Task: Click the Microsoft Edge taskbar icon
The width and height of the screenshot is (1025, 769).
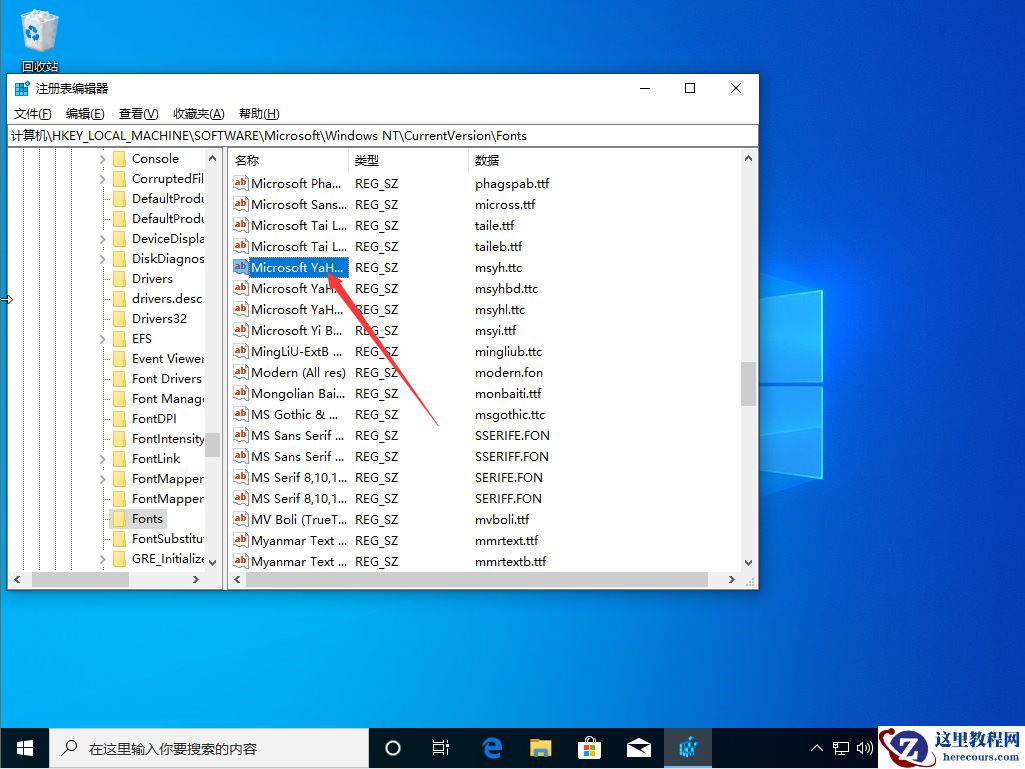Action: [490, 747]
